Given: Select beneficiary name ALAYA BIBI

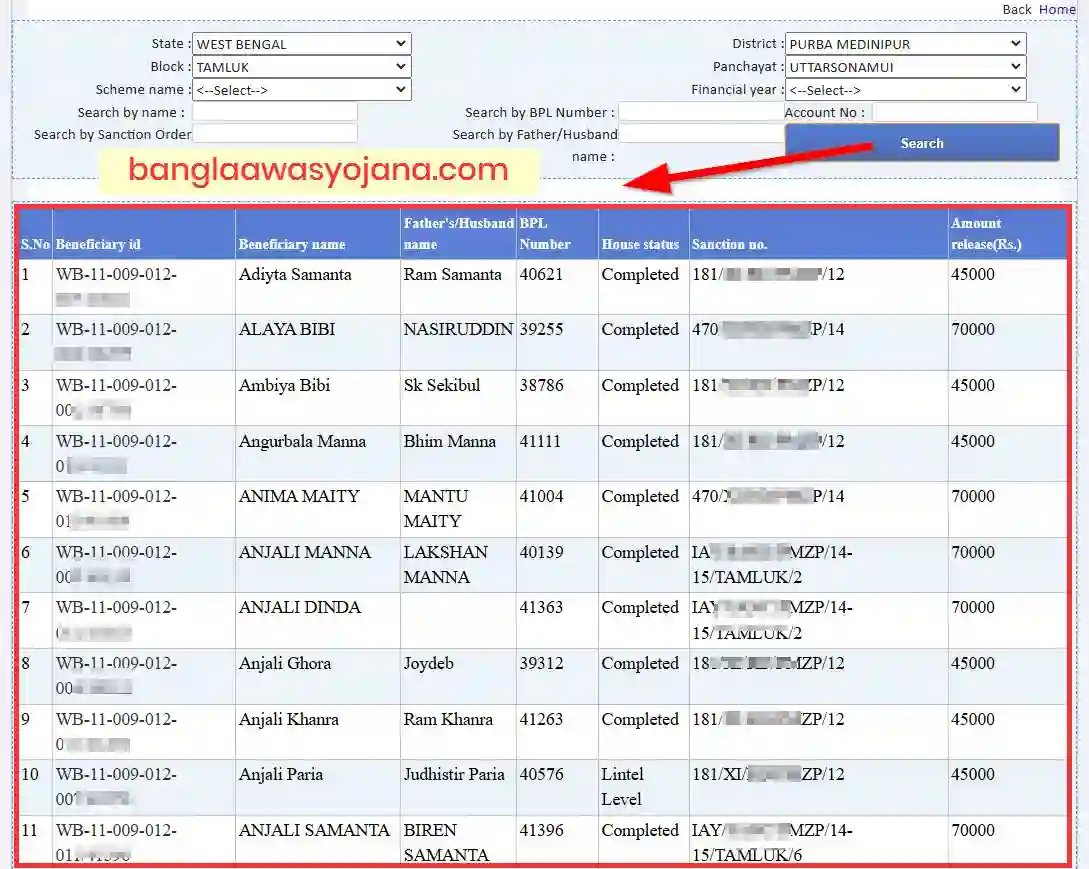Looking at the screenshot, I should point(287,329).
